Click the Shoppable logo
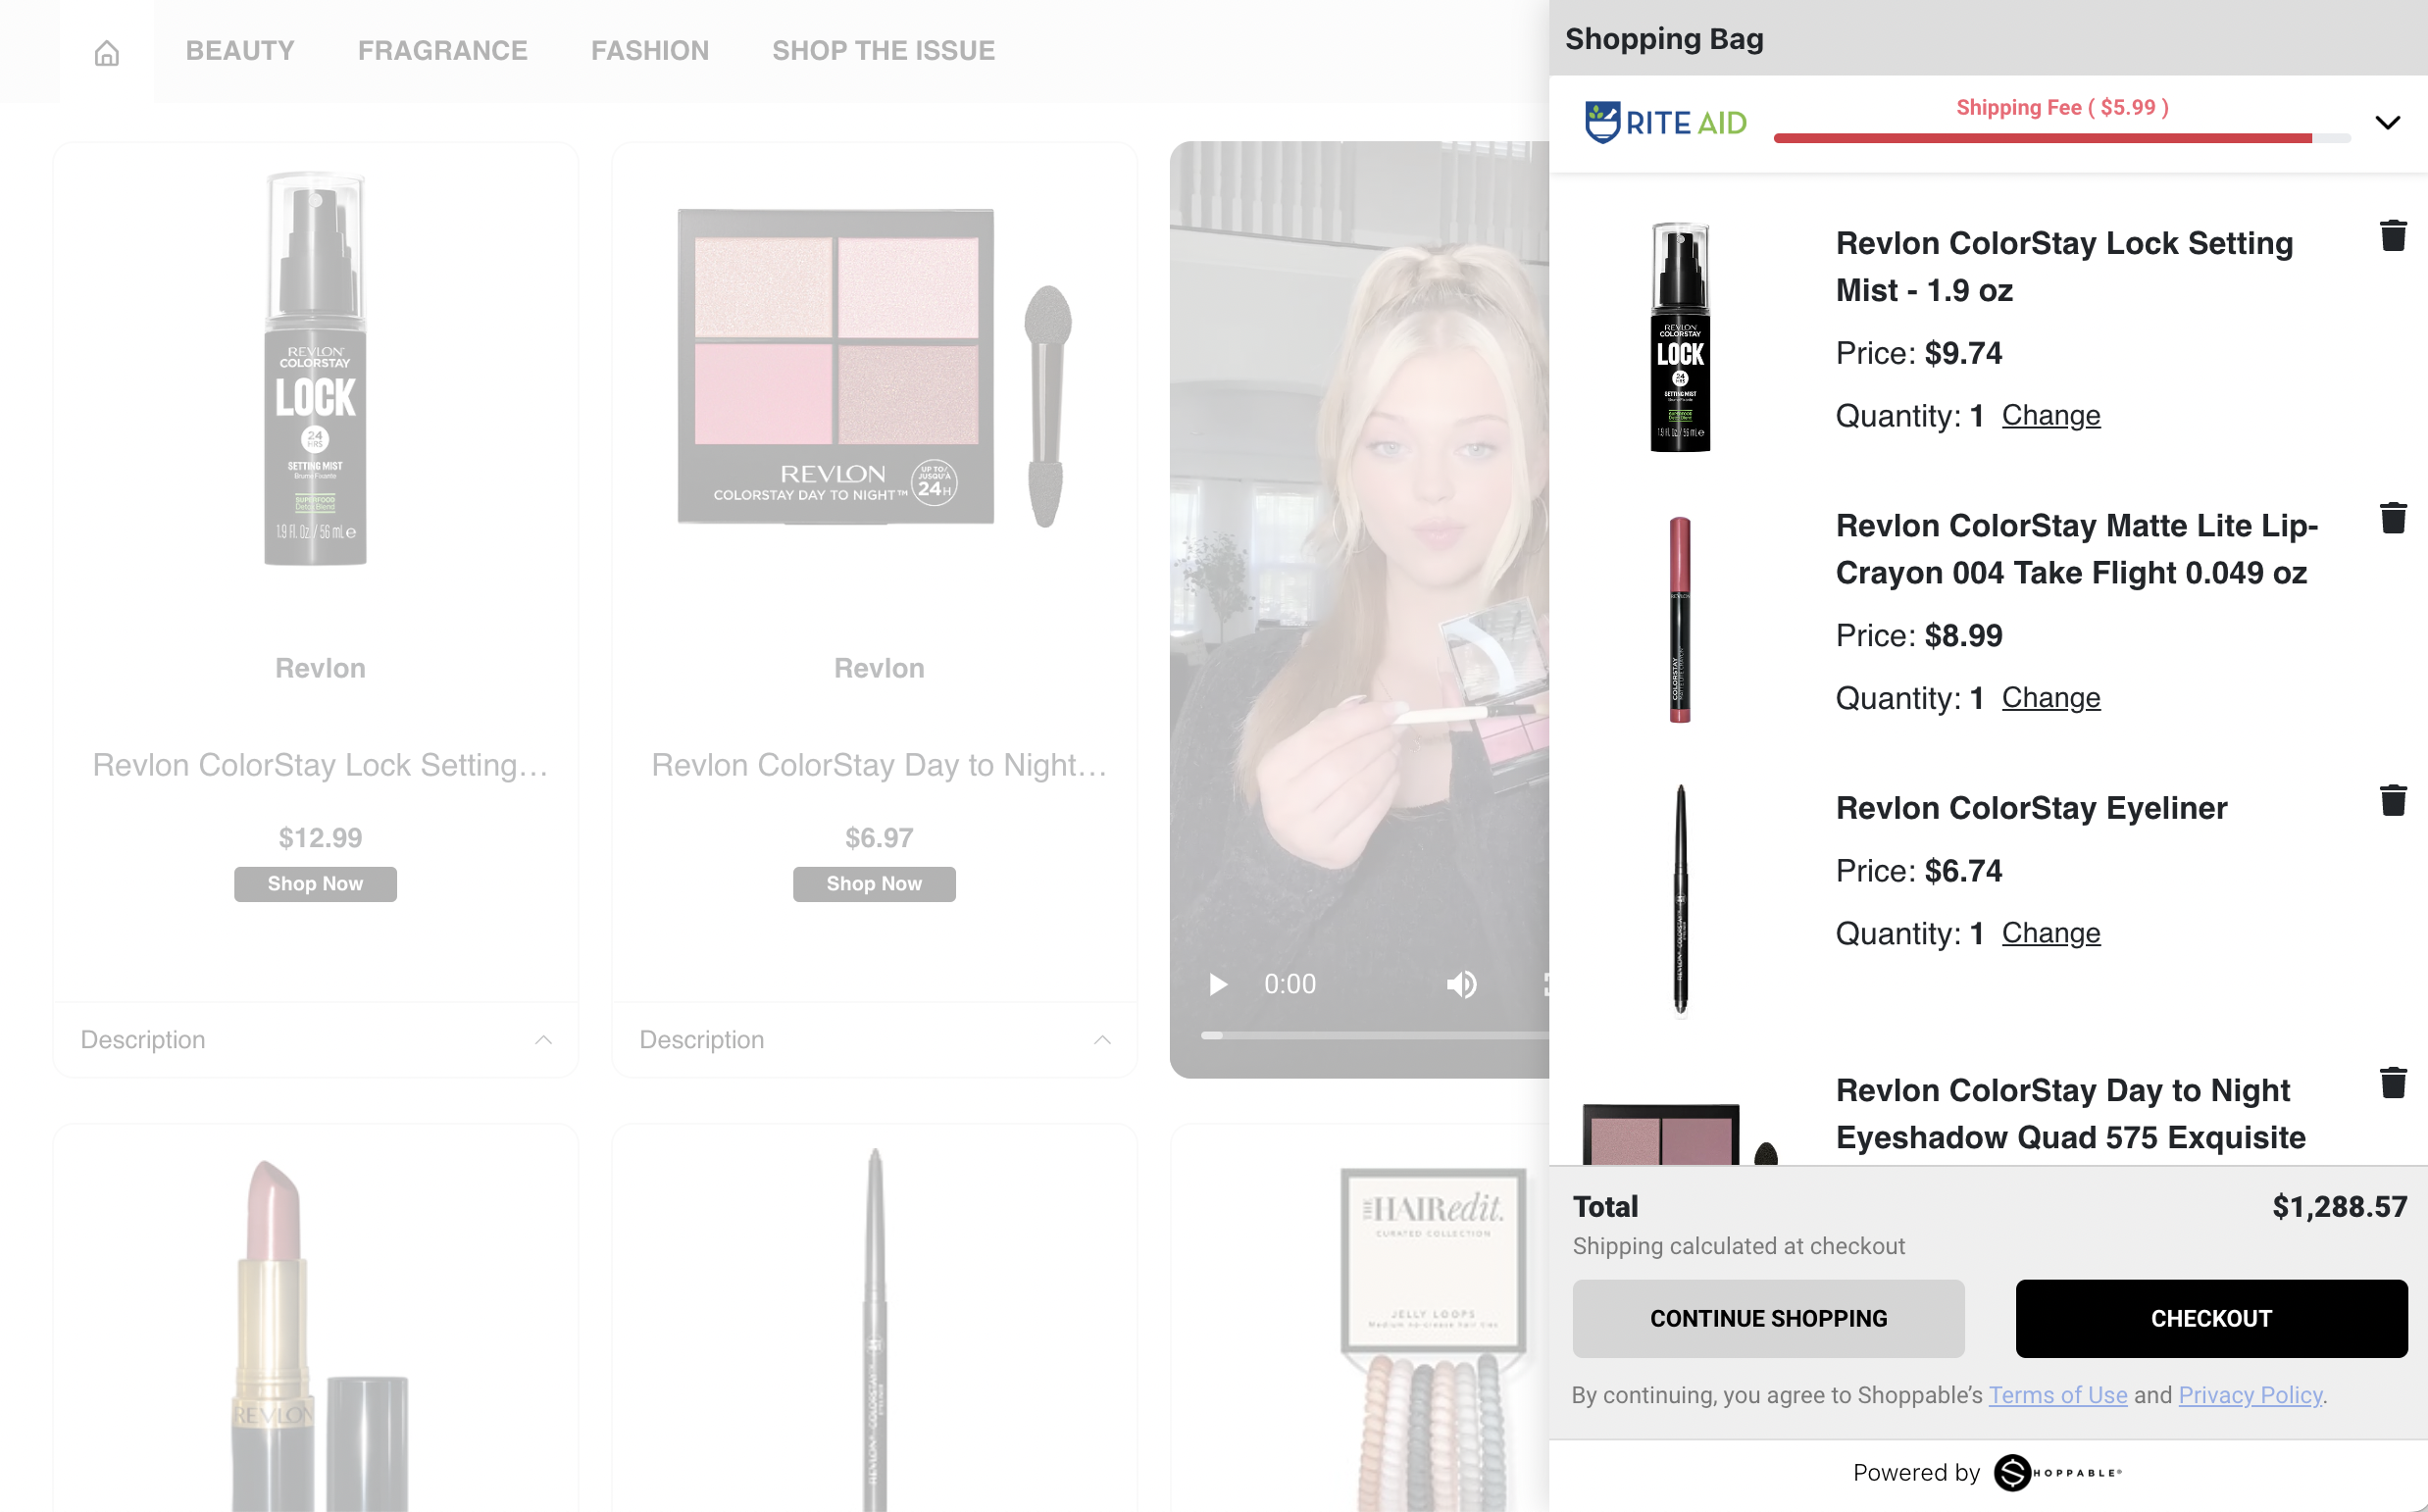The height and width of the screenshot is (1512, 2428). pos(2057,1472)
